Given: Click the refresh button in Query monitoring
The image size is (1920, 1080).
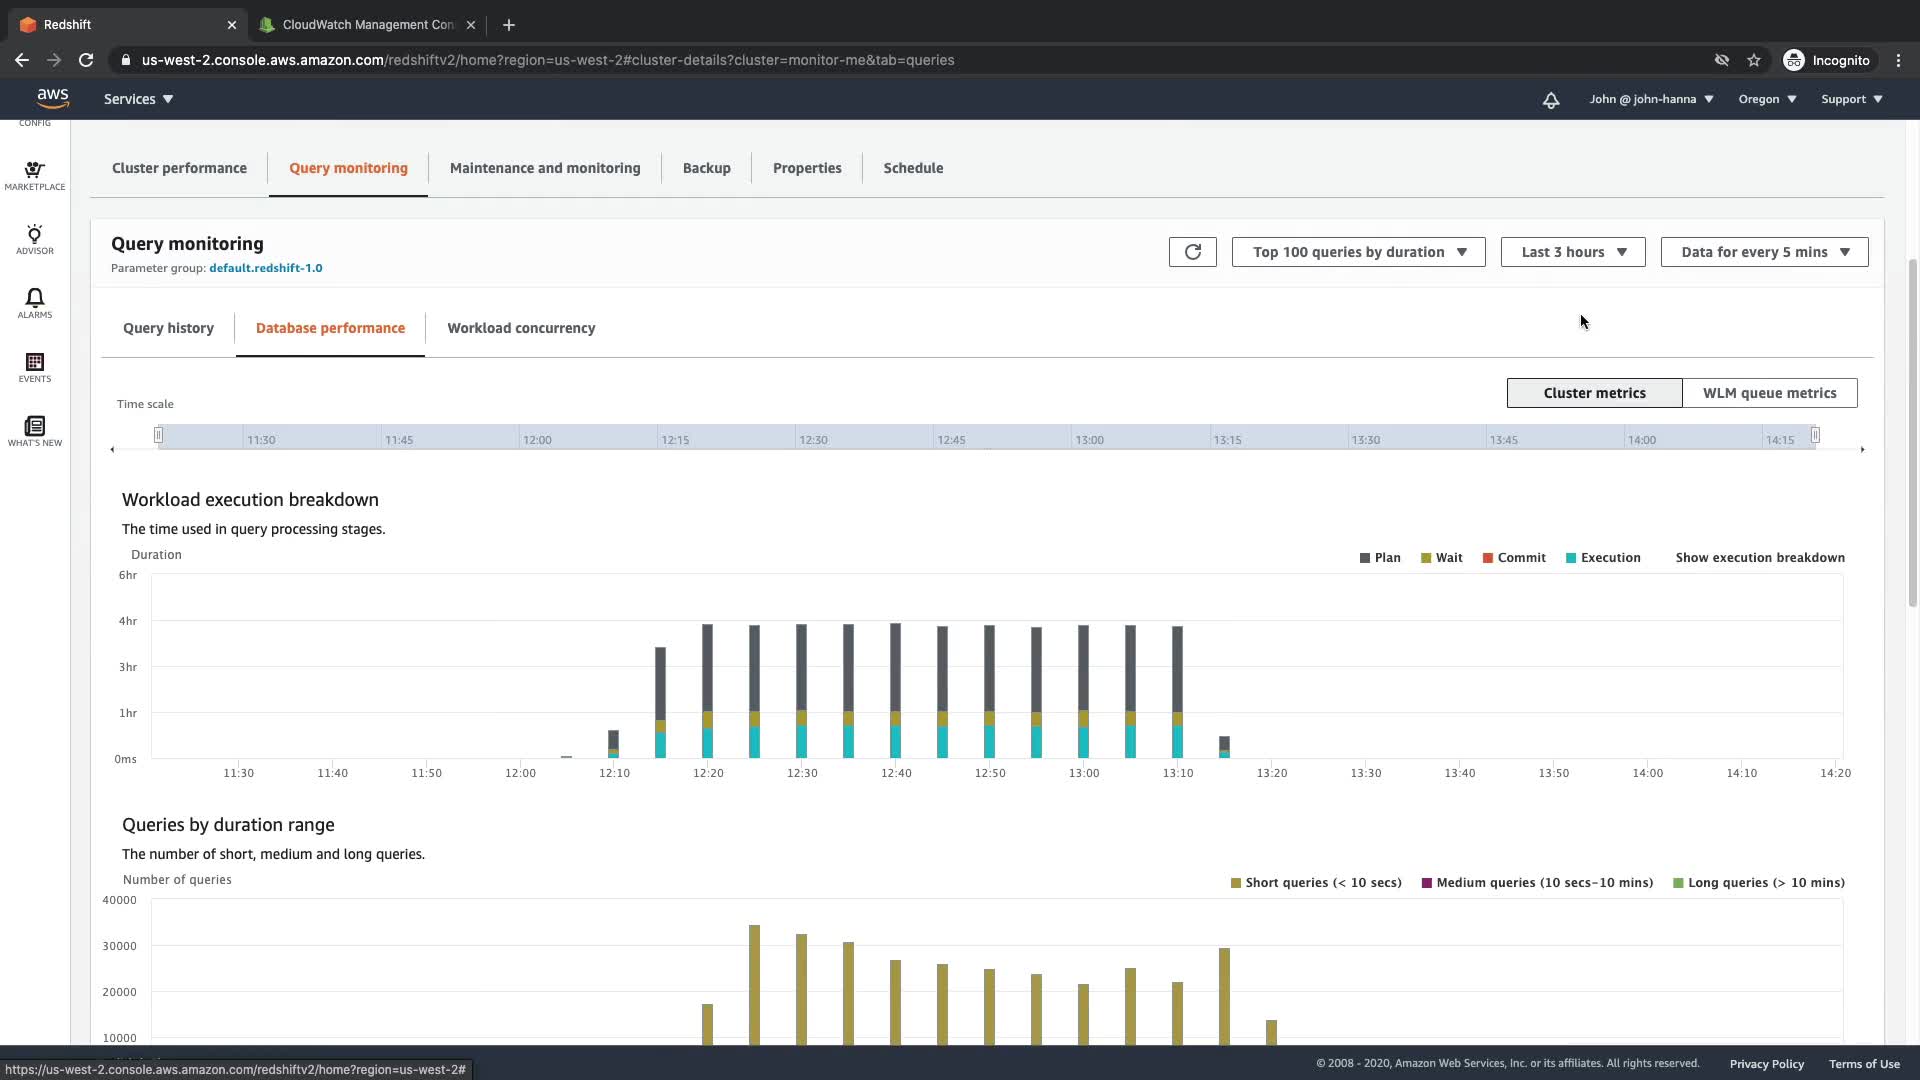Looking at the screenshot, I should (x=1192, y=252).
